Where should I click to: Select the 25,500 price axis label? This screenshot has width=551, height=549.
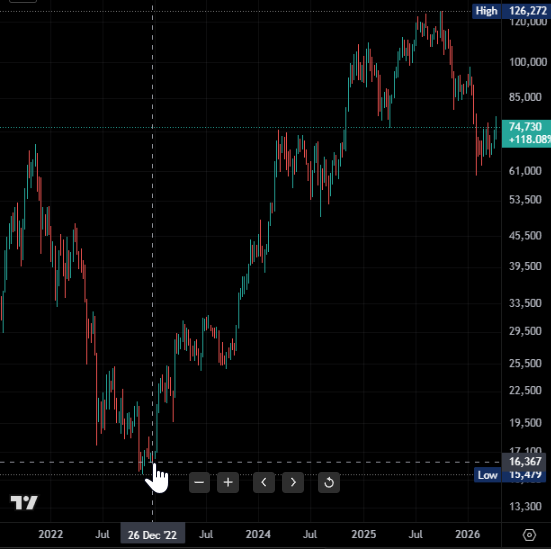point(525,363)
